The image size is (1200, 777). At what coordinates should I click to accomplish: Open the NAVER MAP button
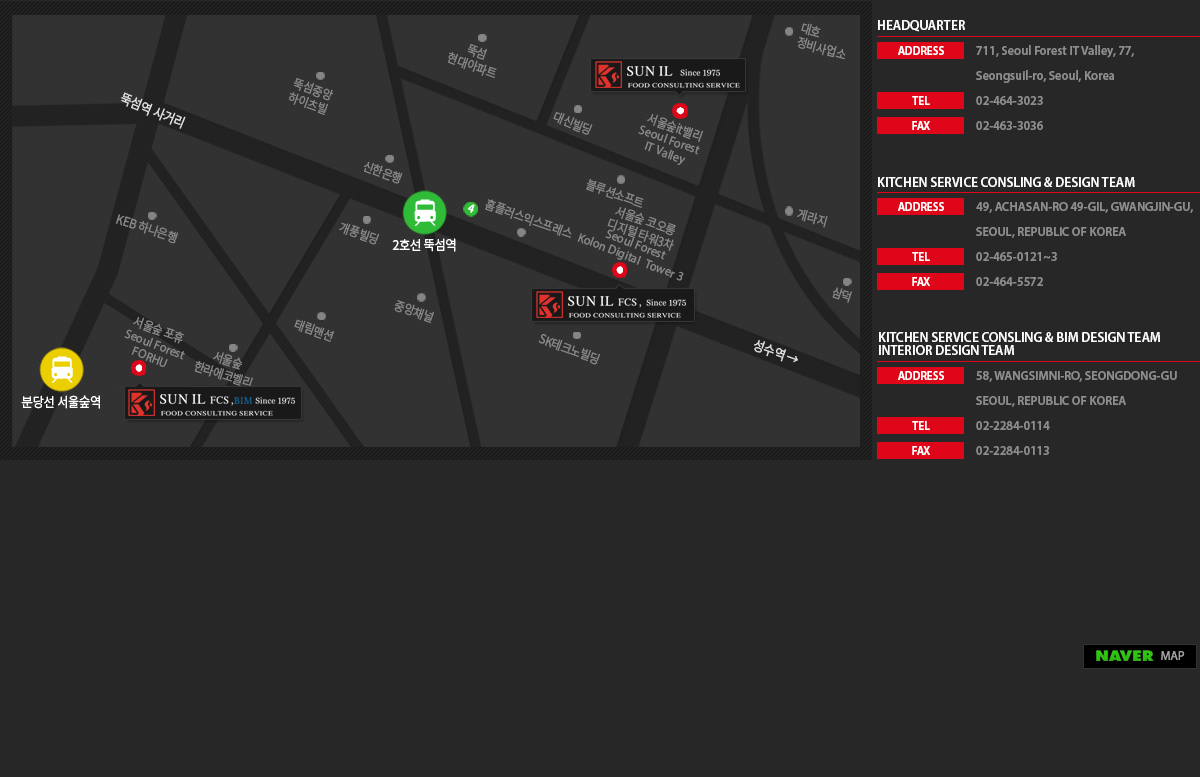(x=1139, y=656)
